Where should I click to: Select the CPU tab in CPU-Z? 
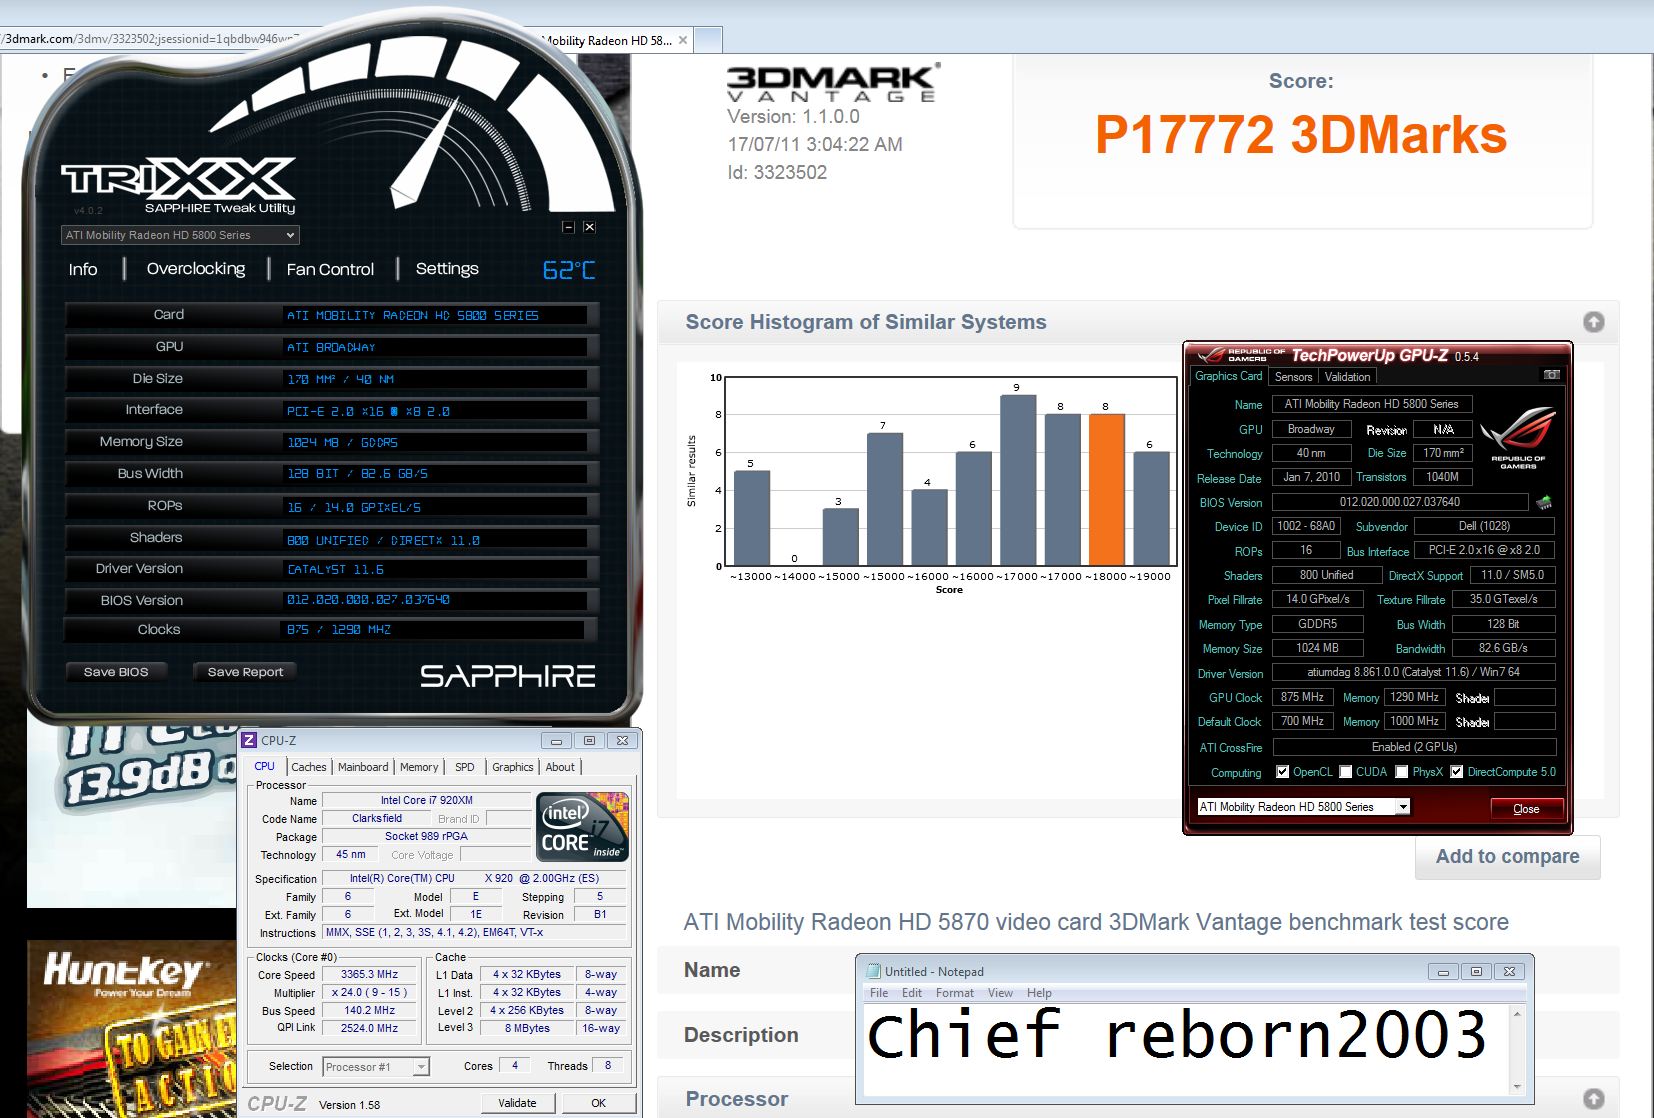click(x=265, y=766)
